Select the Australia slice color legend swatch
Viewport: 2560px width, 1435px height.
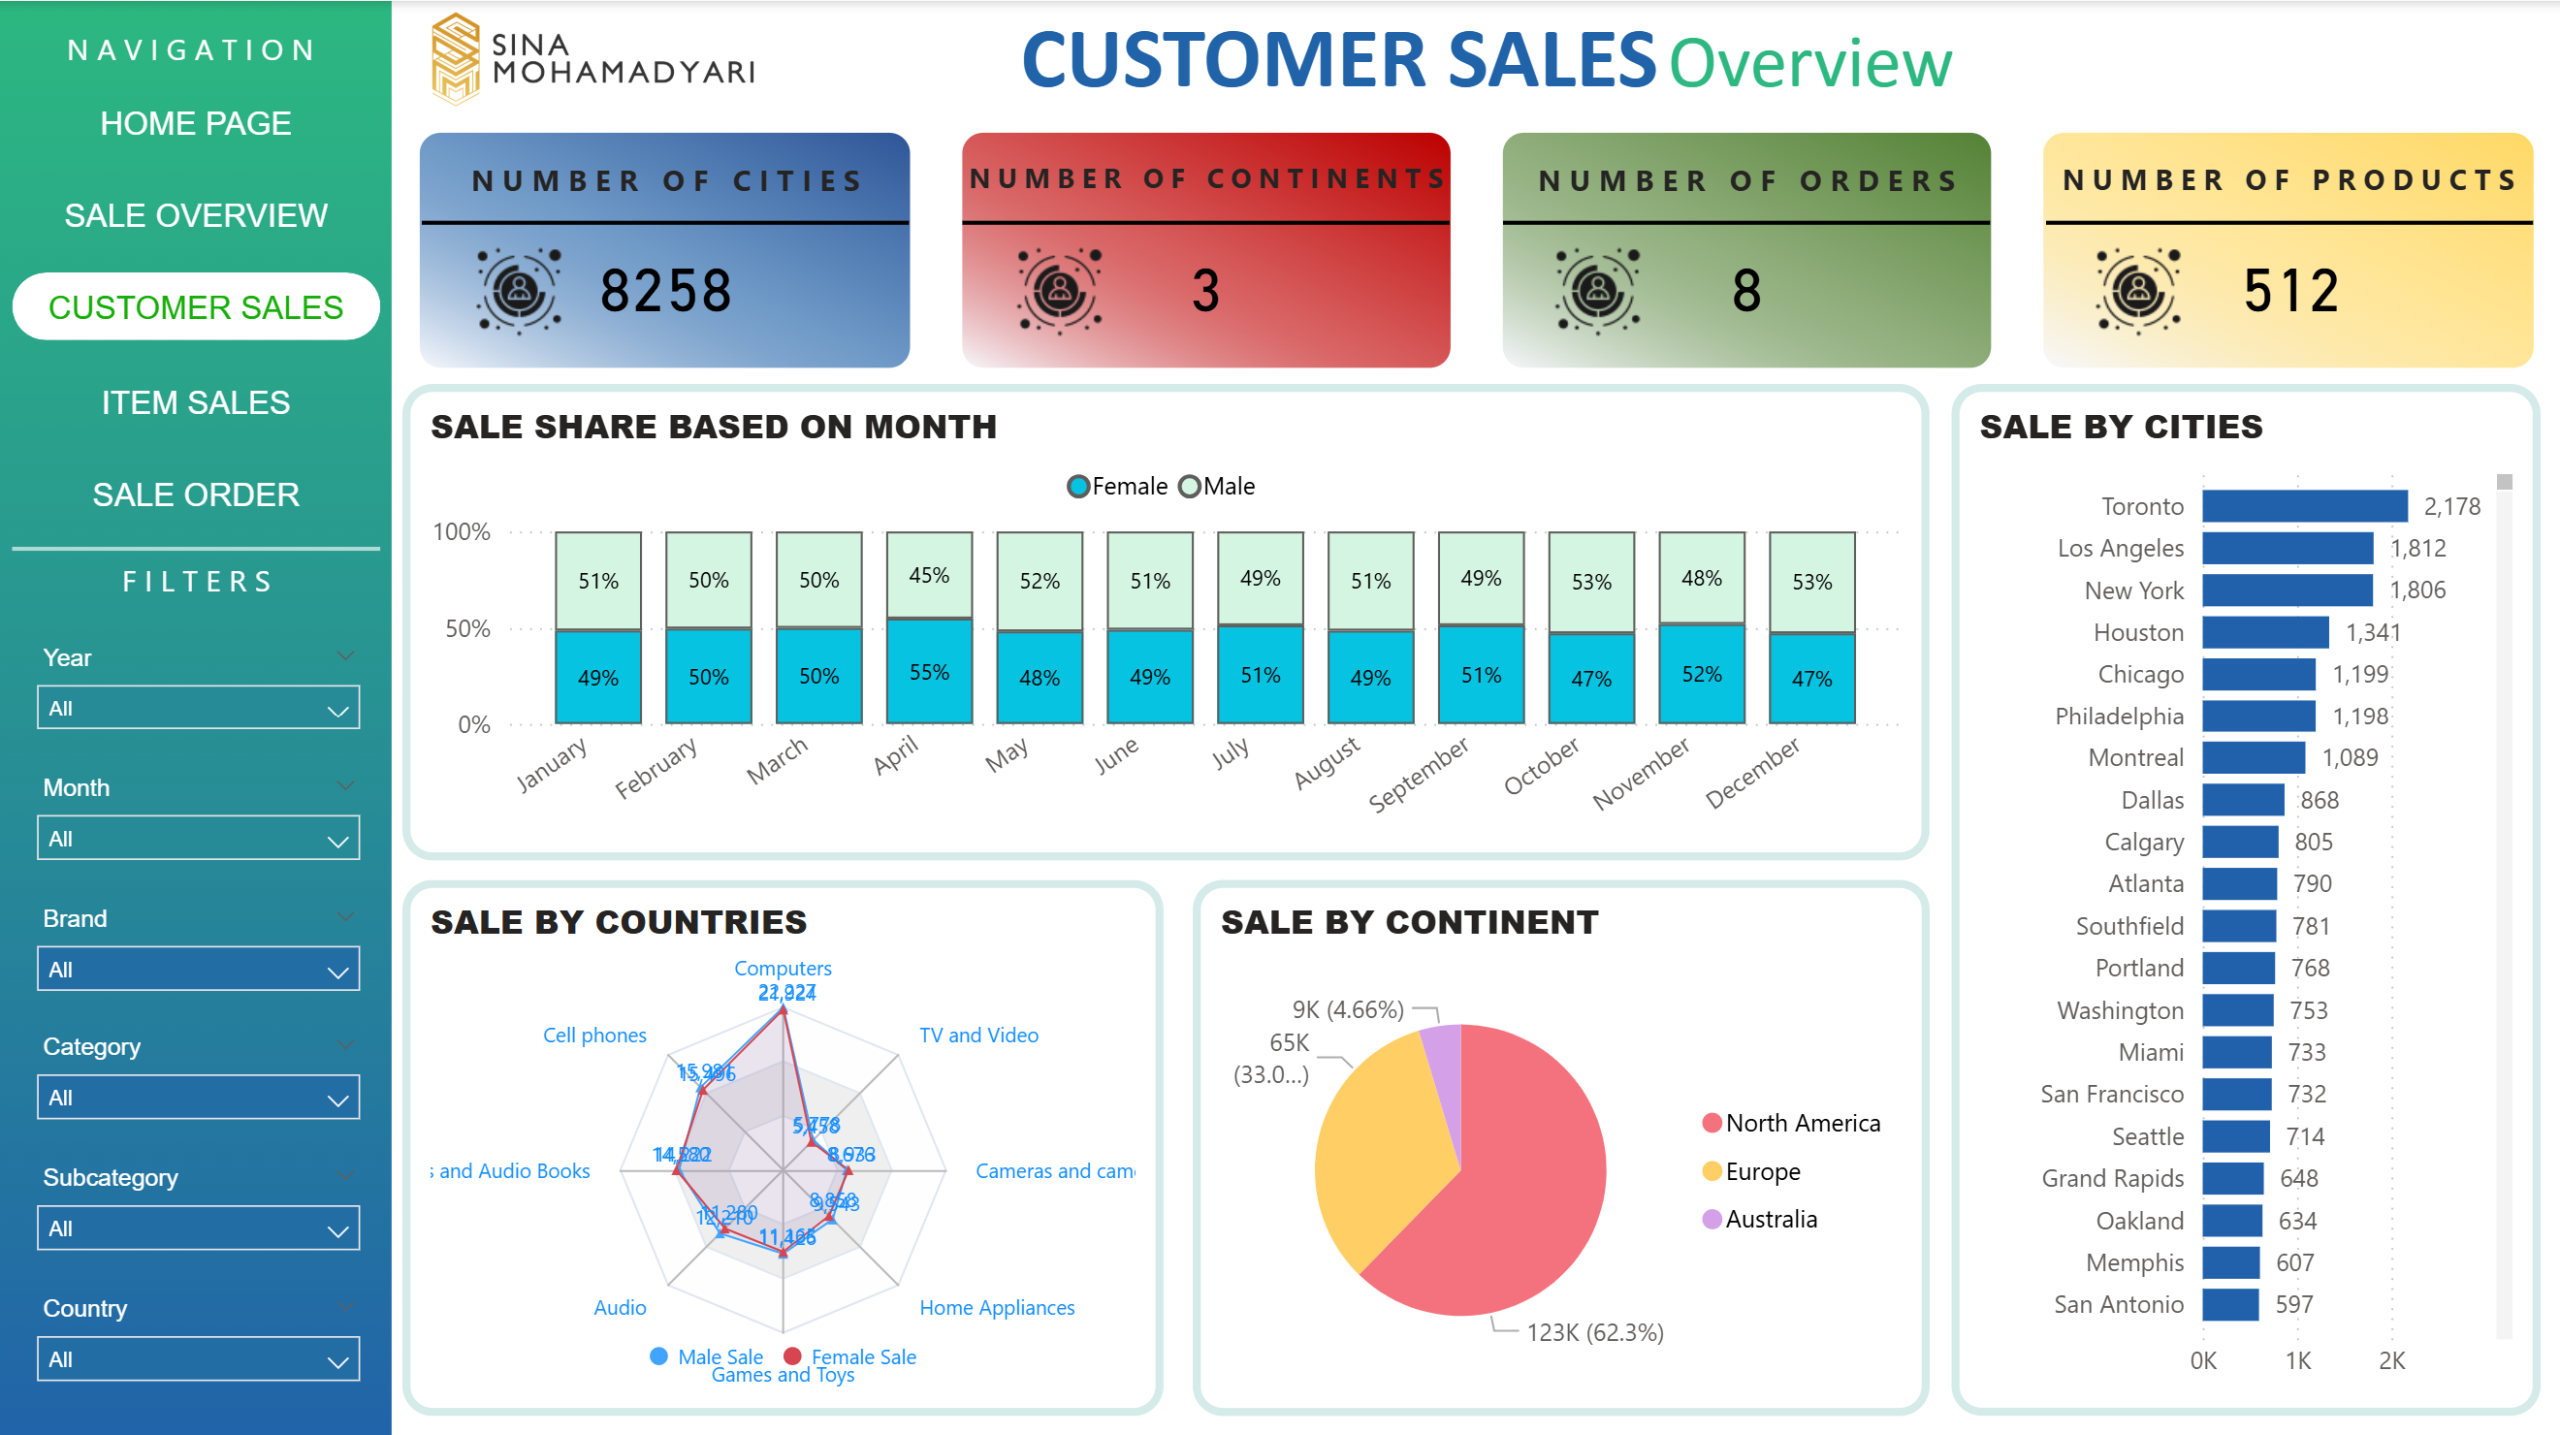(x=1711, y=1219)
